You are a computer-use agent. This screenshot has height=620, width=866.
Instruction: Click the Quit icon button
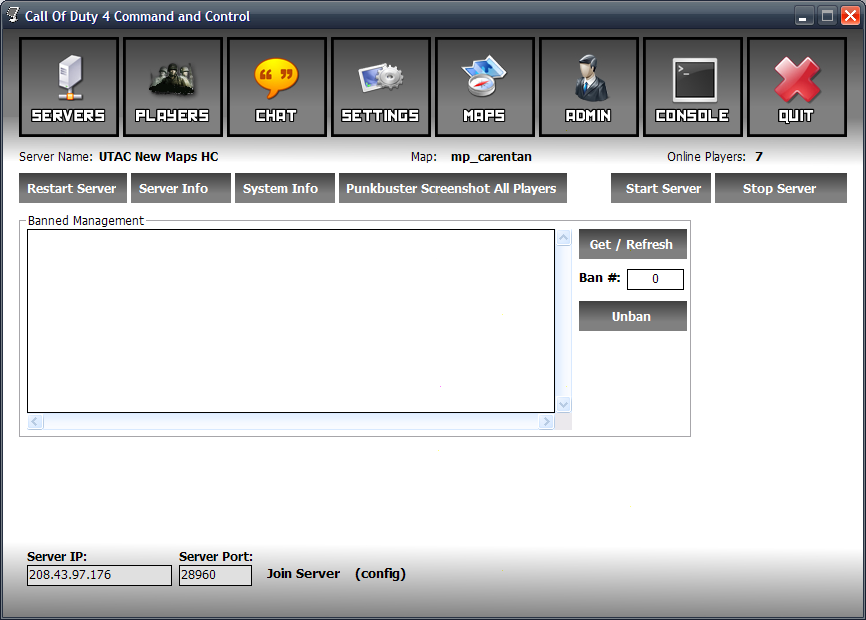(796, 87)
